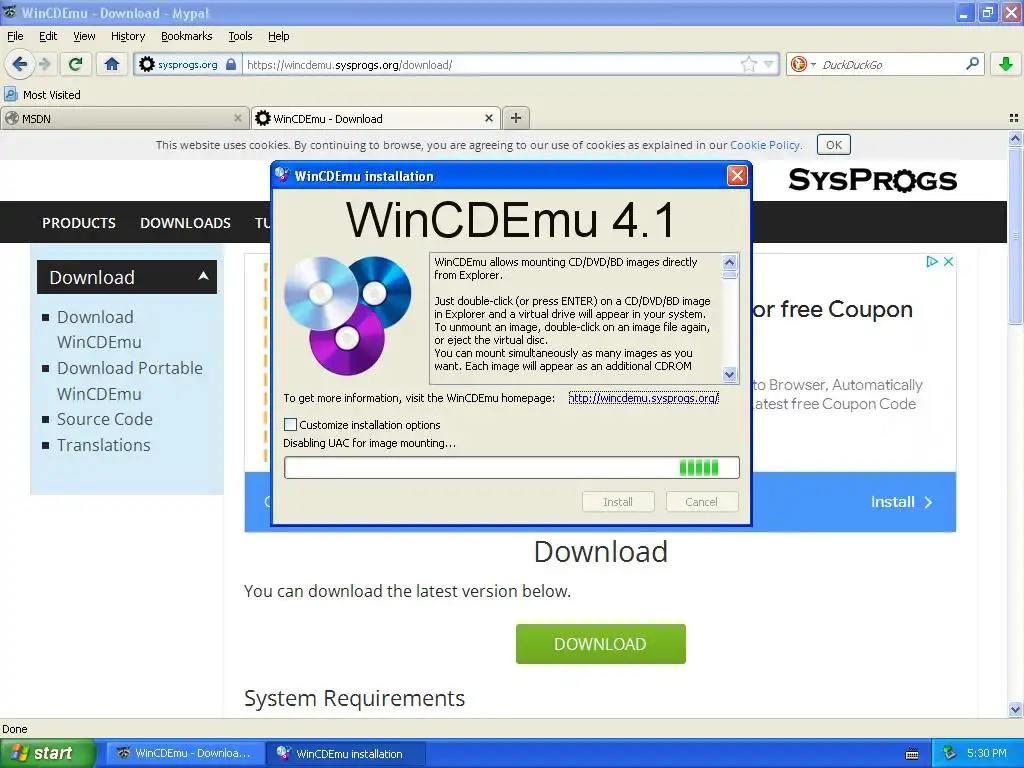Open the Help menu
The image size is (1024, 768).
(x=278, y=36)
